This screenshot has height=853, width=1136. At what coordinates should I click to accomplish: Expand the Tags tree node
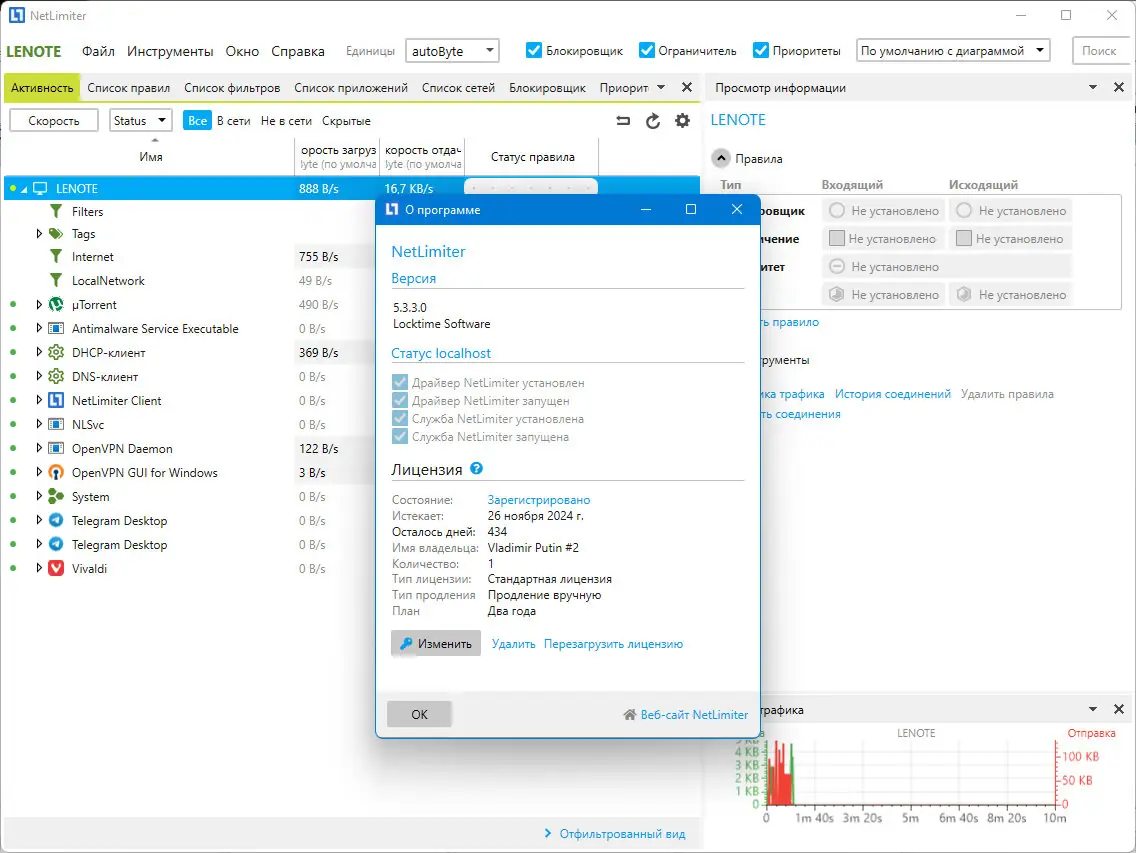coord(39,233)
